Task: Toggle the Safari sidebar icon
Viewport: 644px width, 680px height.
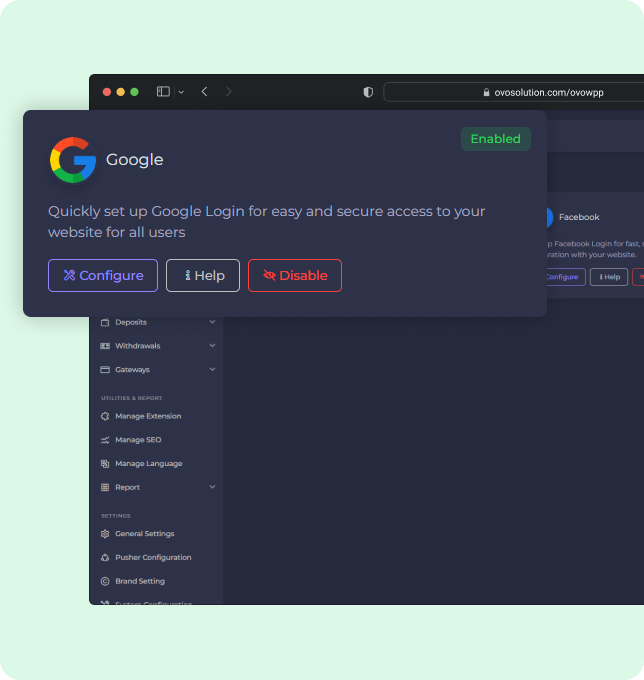Action: (163, 92)
